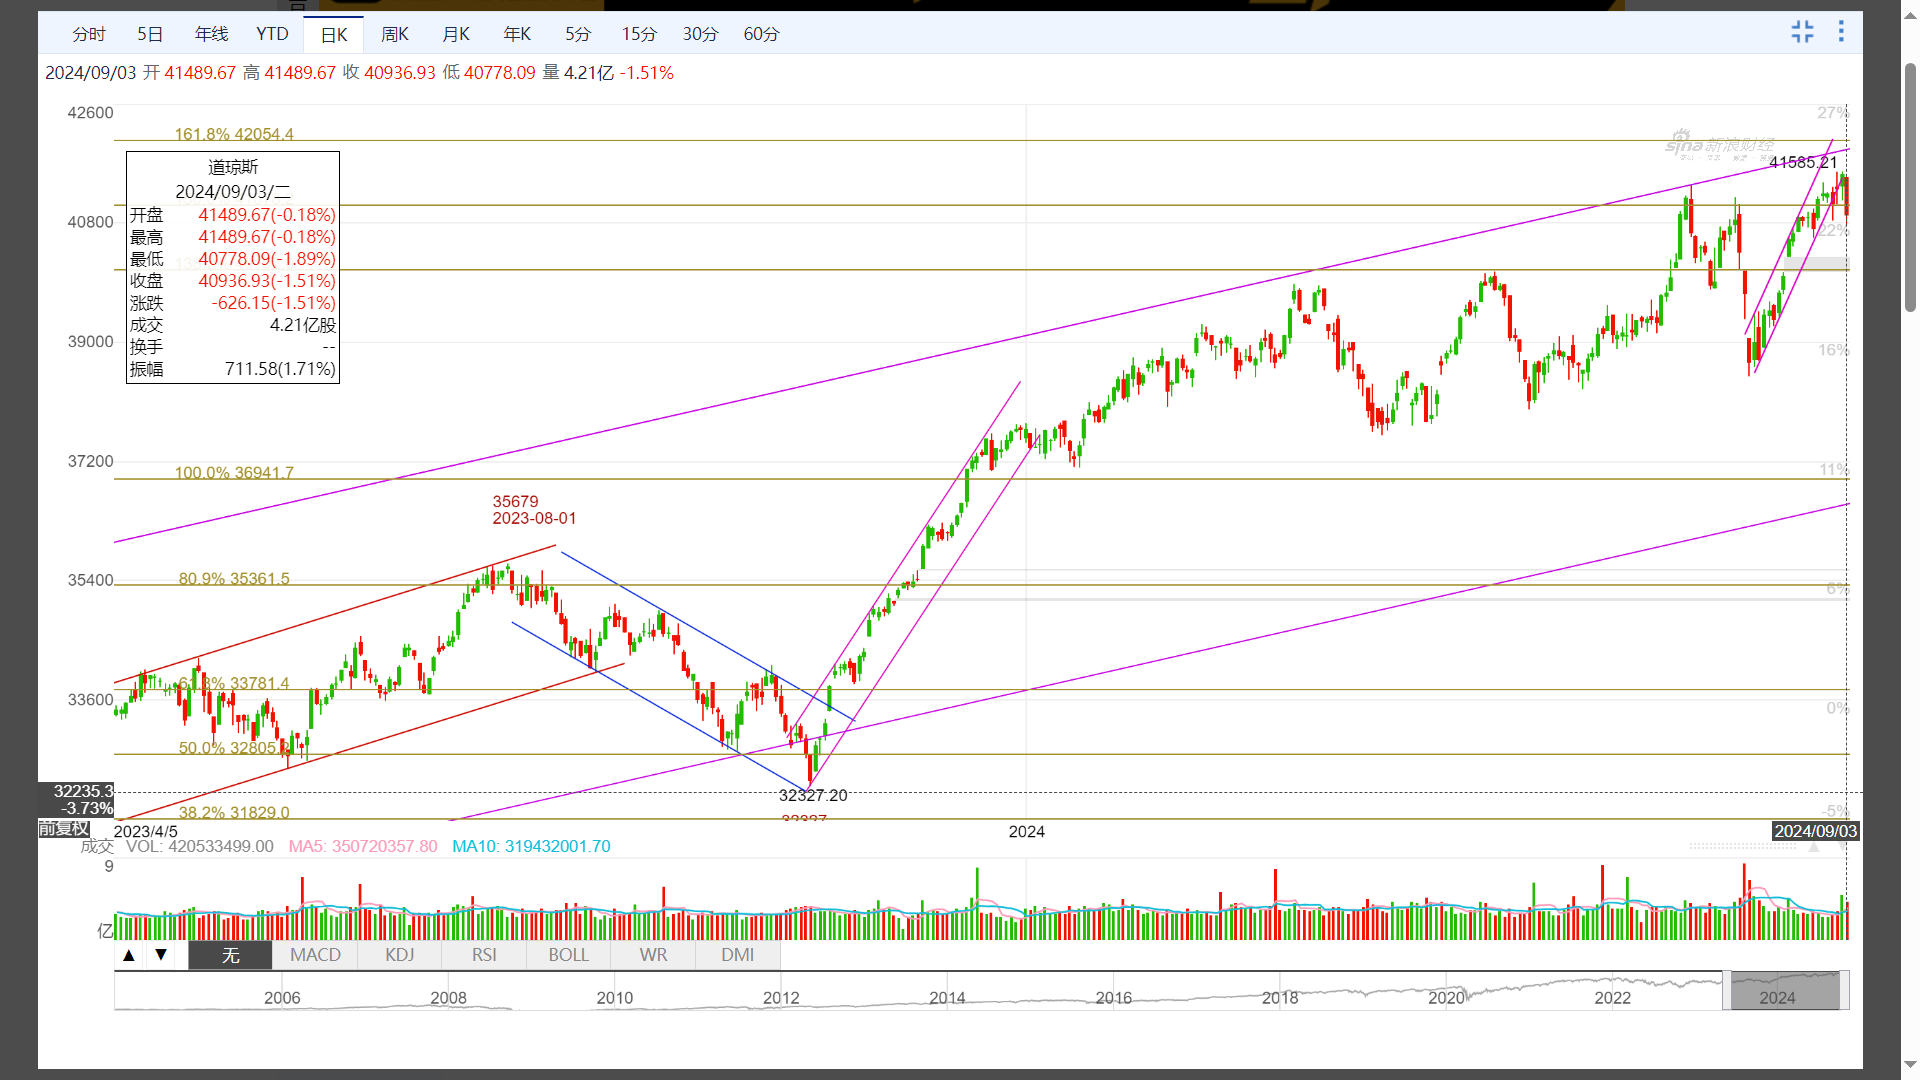Viewport: 1920px width, 1080px height.
Task: Select the 无 (none) indicator option
Action: click(x=230, y=955)
